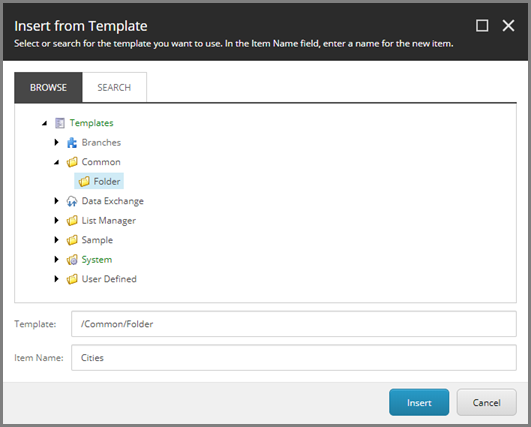Click the Branches puzzle-piece icon
This screenshot has width=531, height=427.
(71, 143)
